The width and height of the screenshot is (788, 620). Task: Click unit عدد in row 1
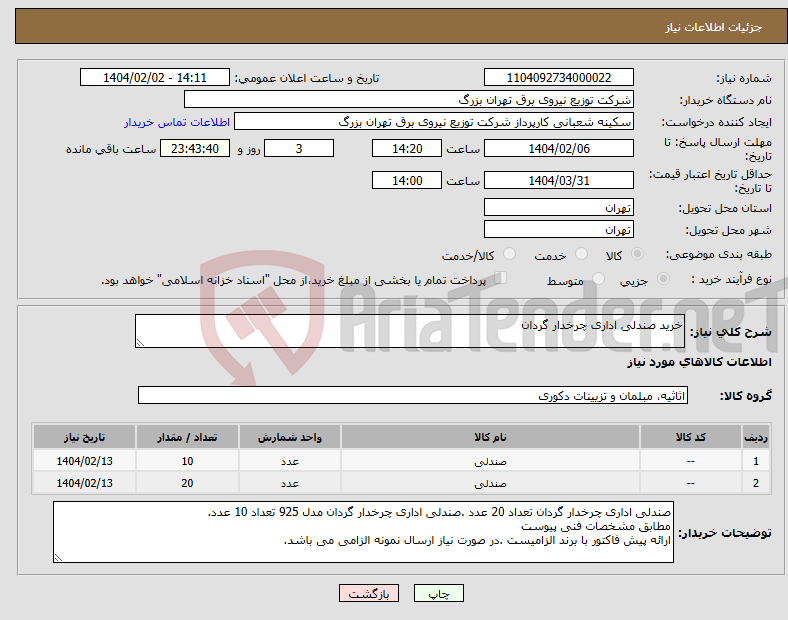click(x=289, y=461)
